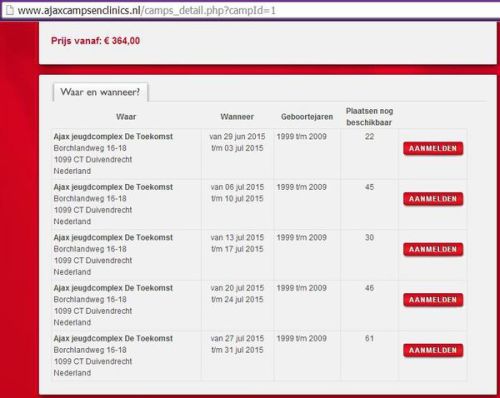The height and width of the screenshot is (398, 500).
Task: Click available places value 30
Action: pyautogui.click(x=369, y=238)
